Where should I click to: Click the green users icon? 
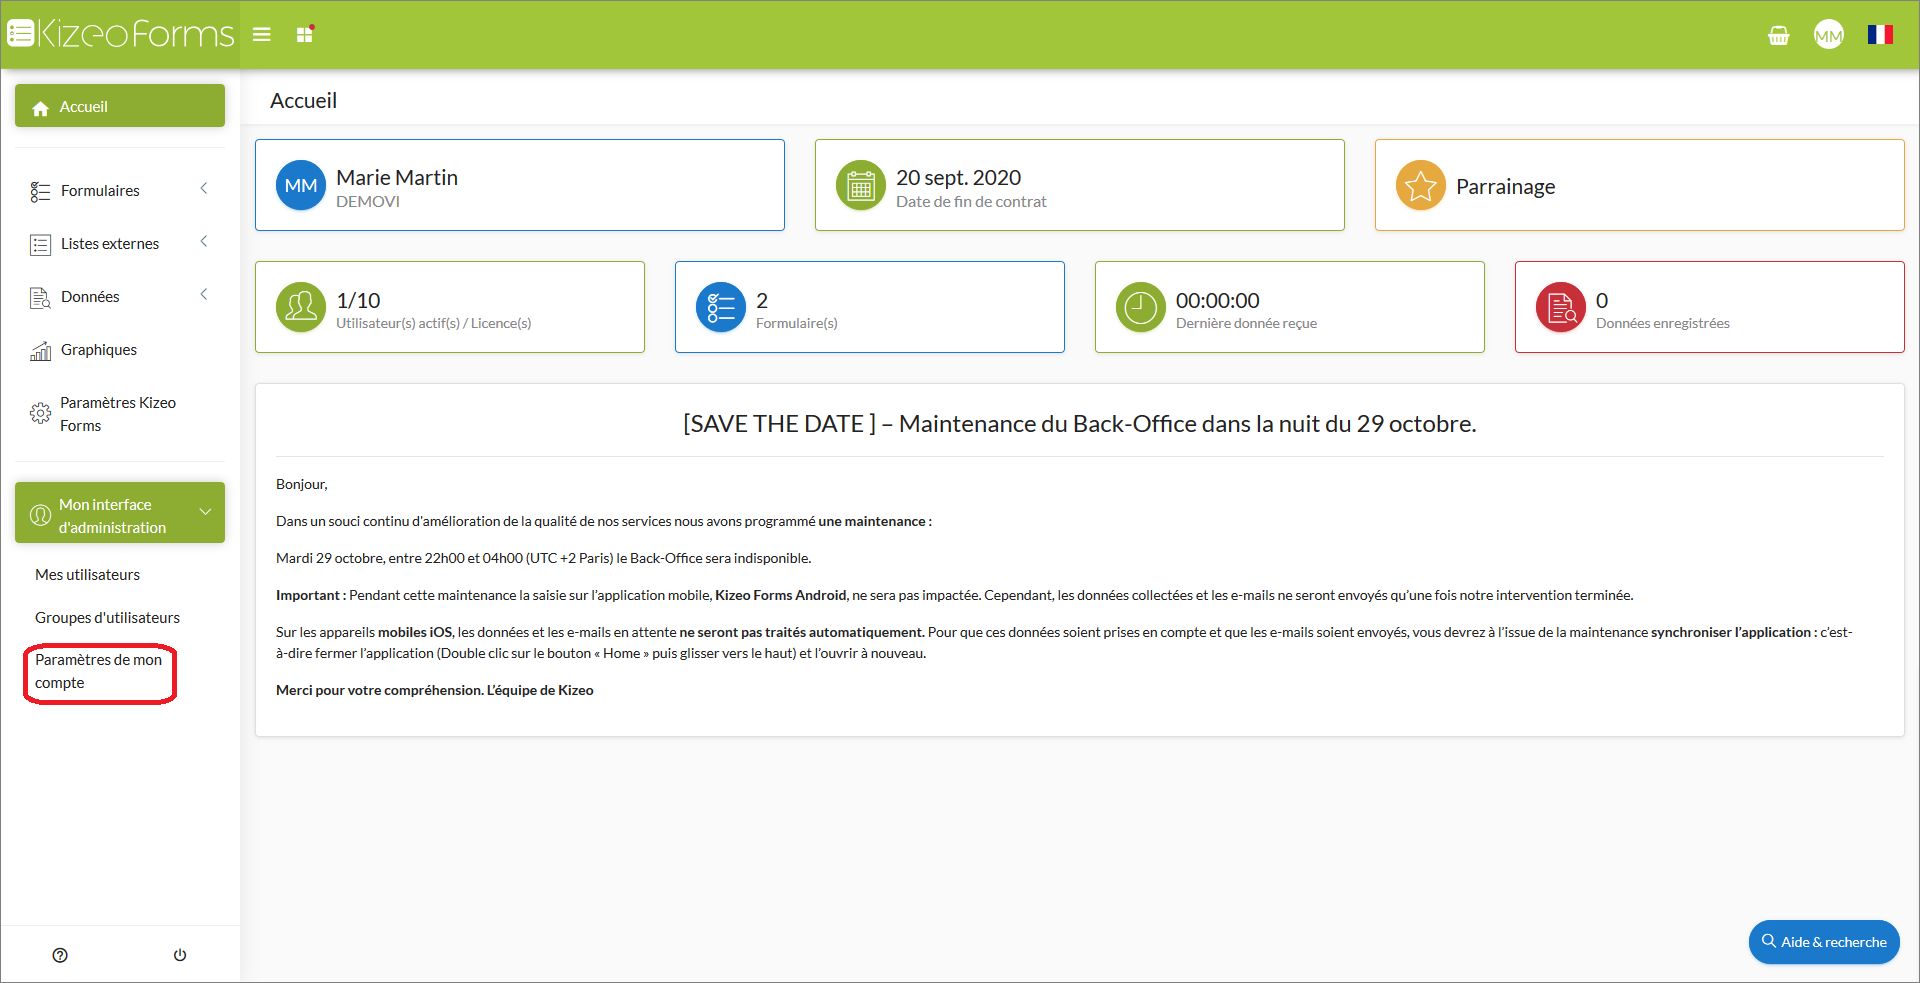(x=301, y=307)
